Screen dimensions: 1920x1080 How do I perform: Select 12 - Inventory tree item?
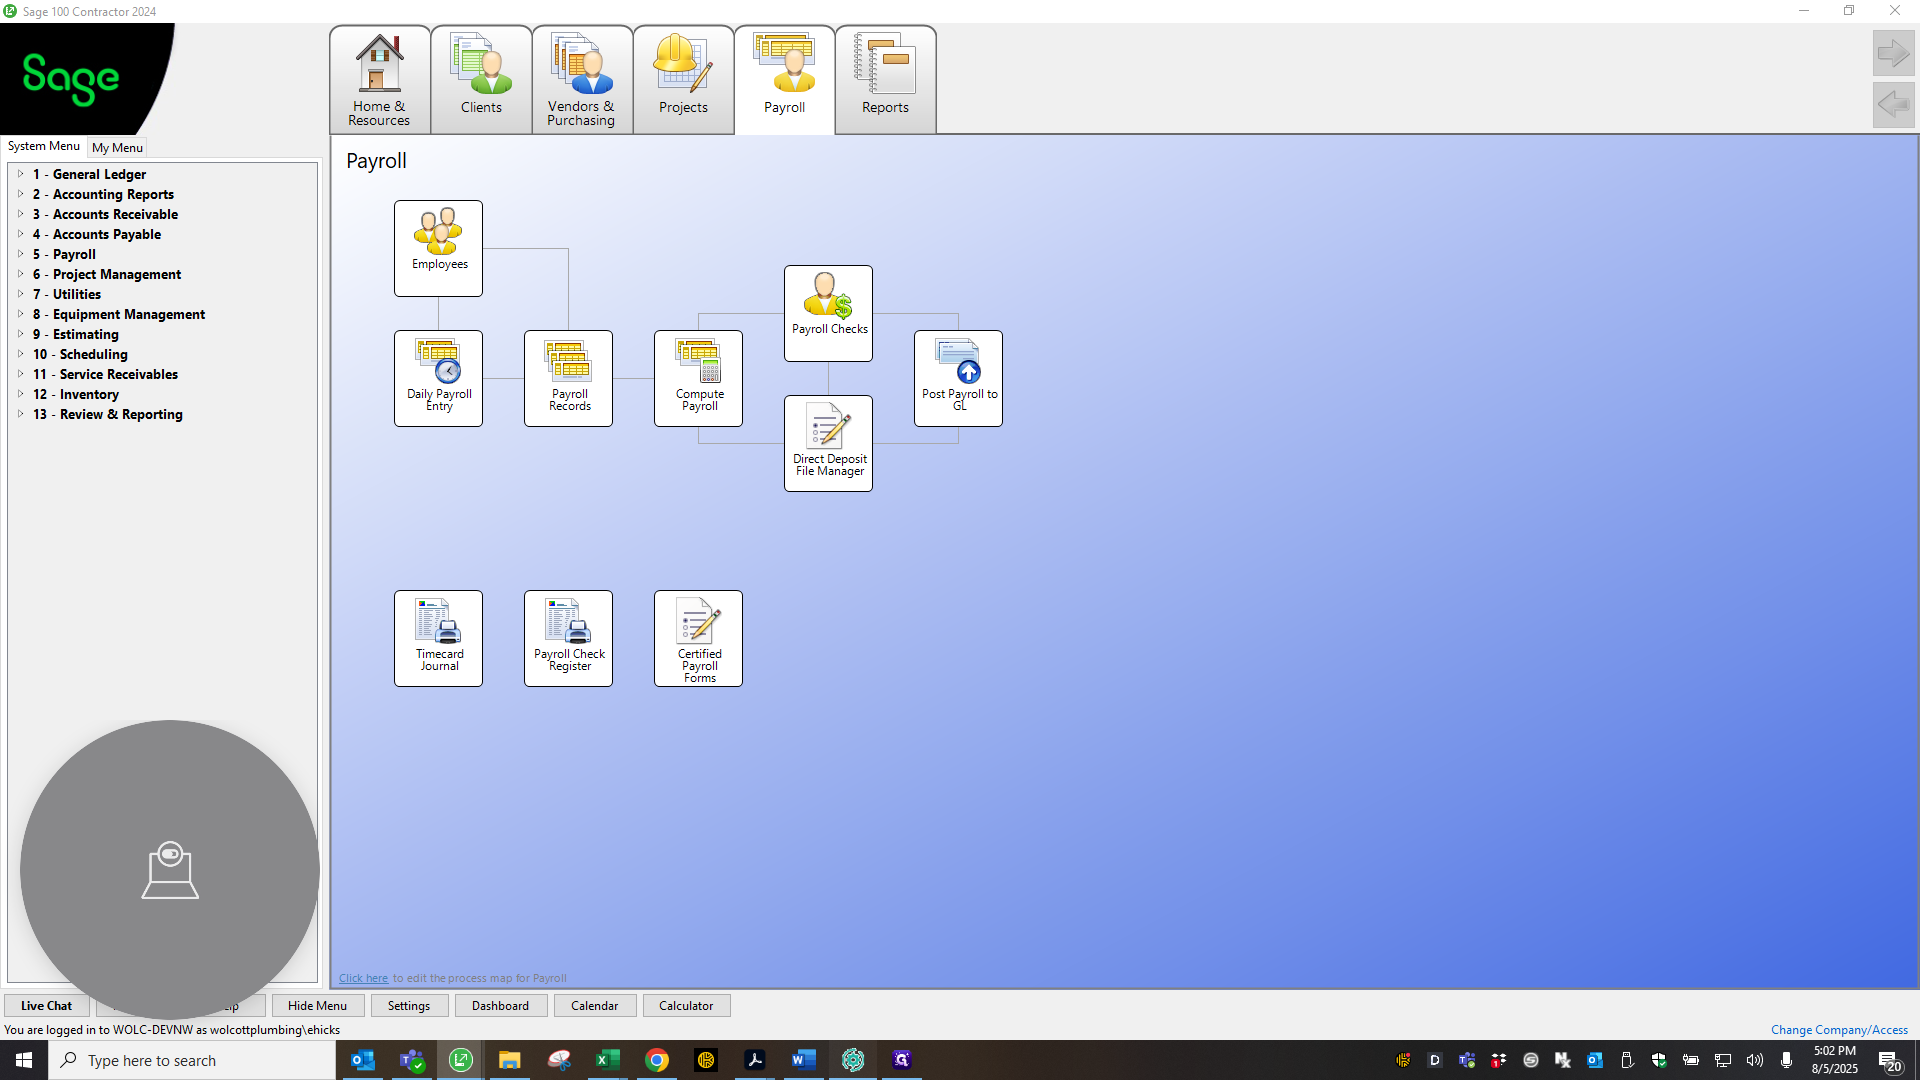(75, 394)
